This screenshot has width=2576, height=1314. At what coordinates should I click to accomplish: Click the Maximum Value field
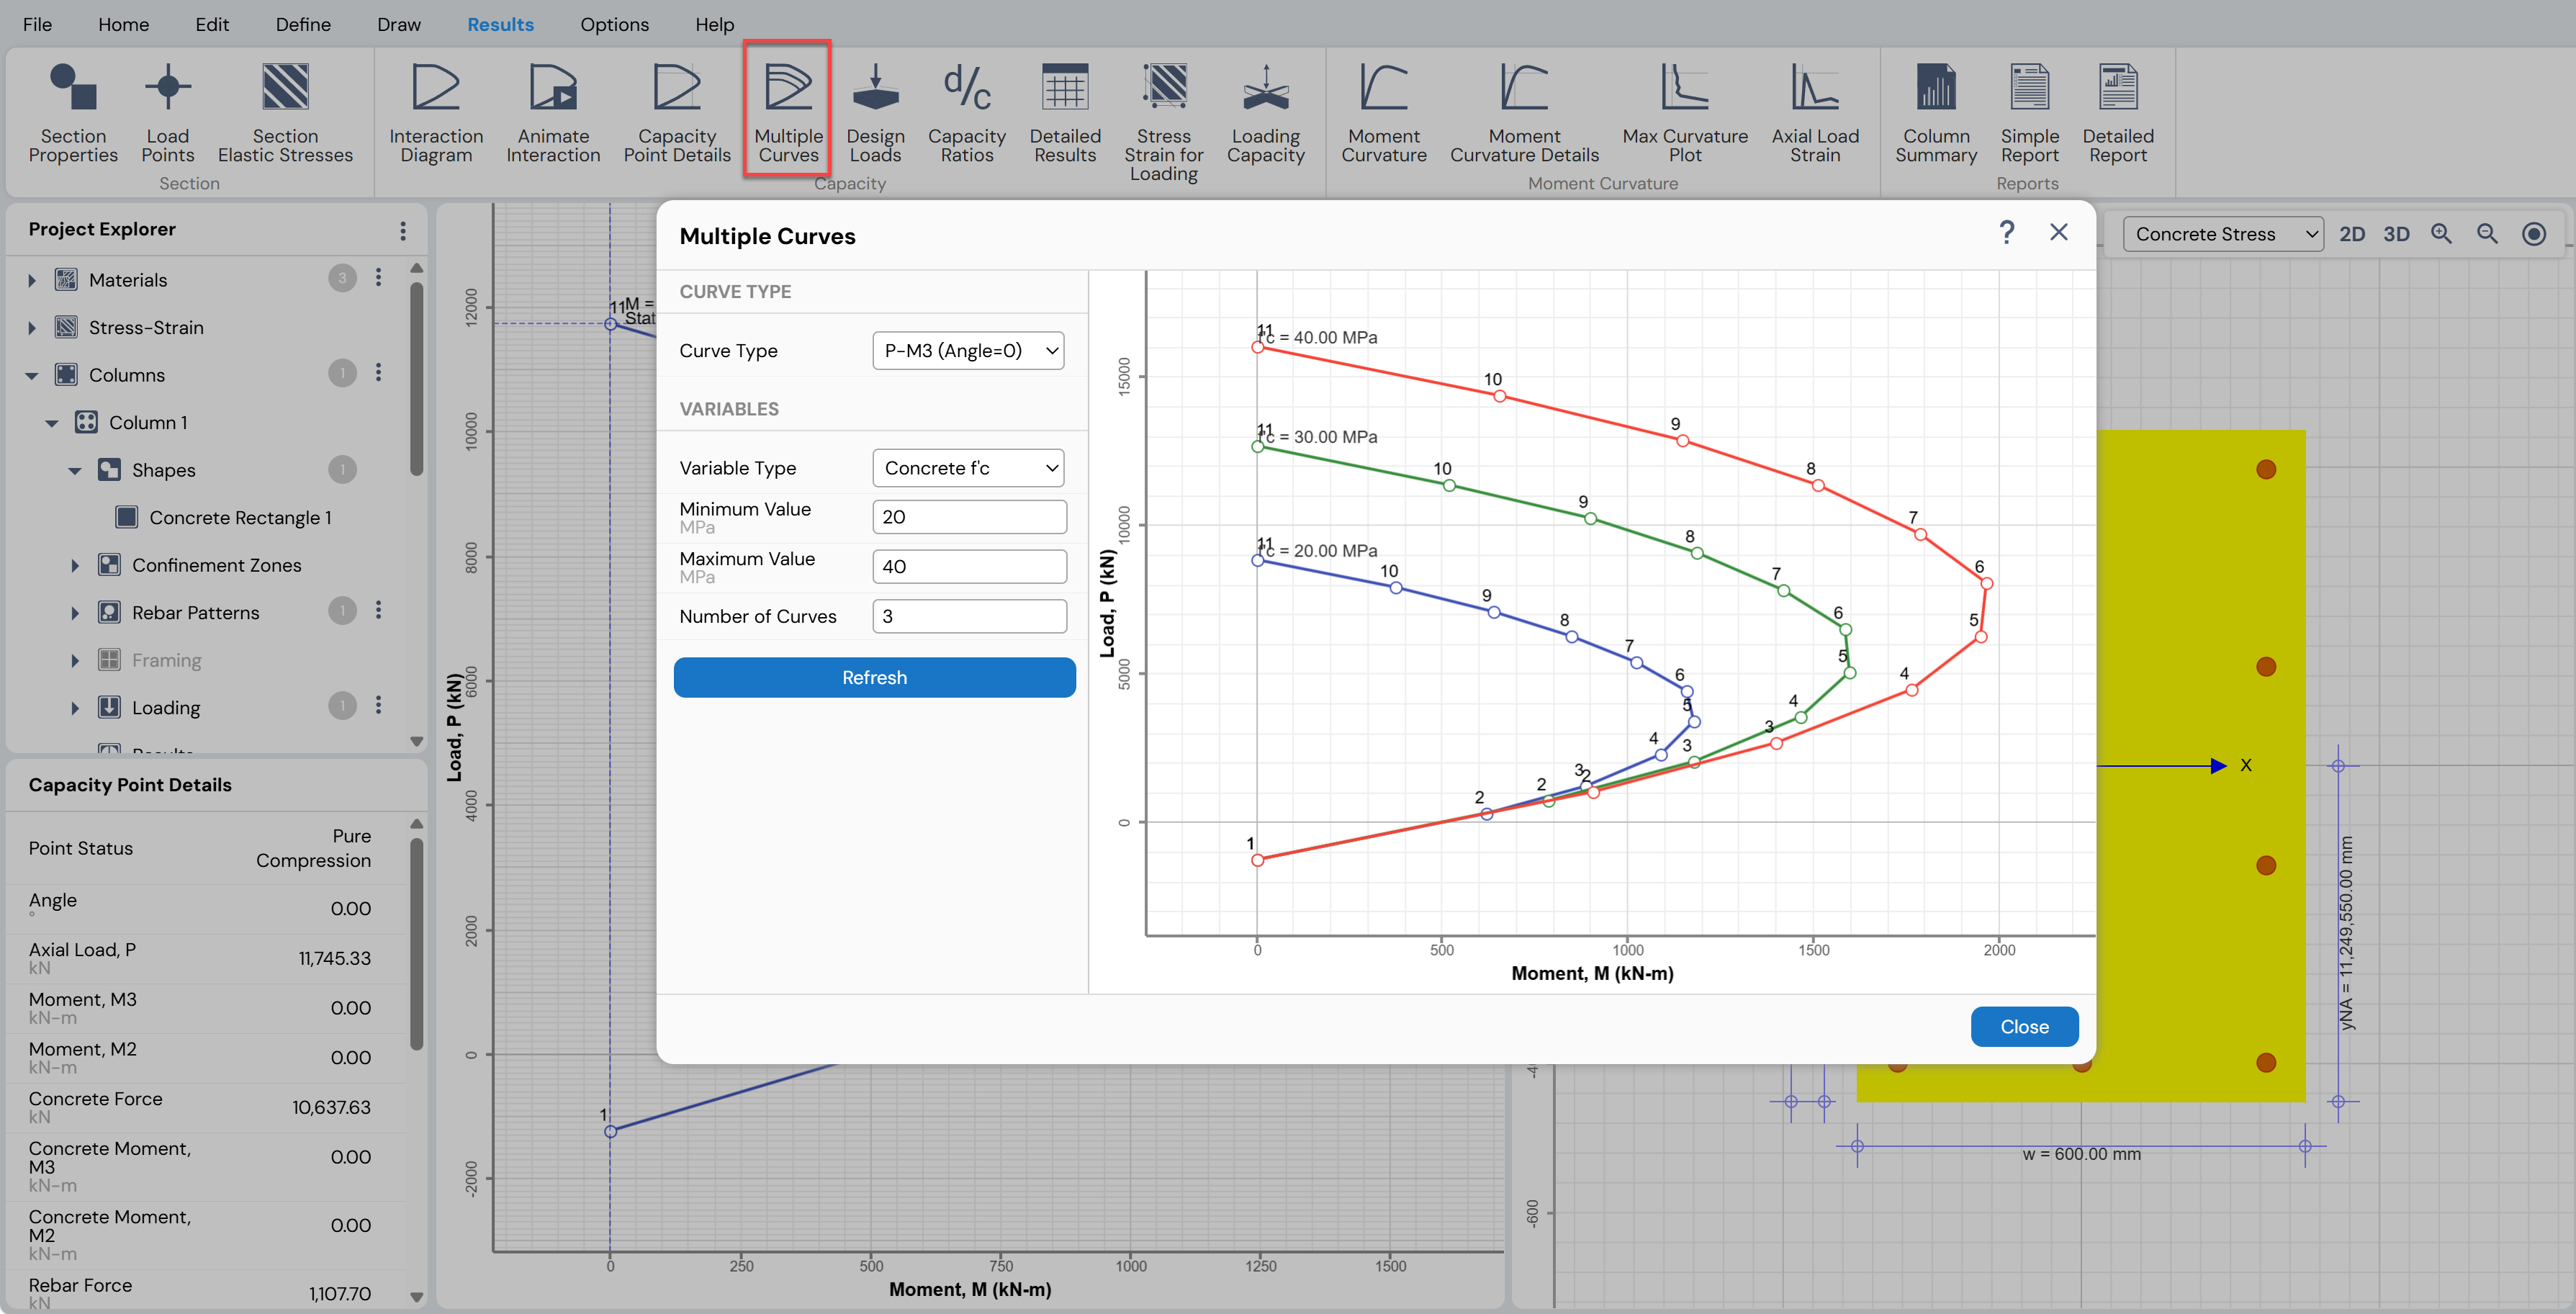[x=969, y=566]
